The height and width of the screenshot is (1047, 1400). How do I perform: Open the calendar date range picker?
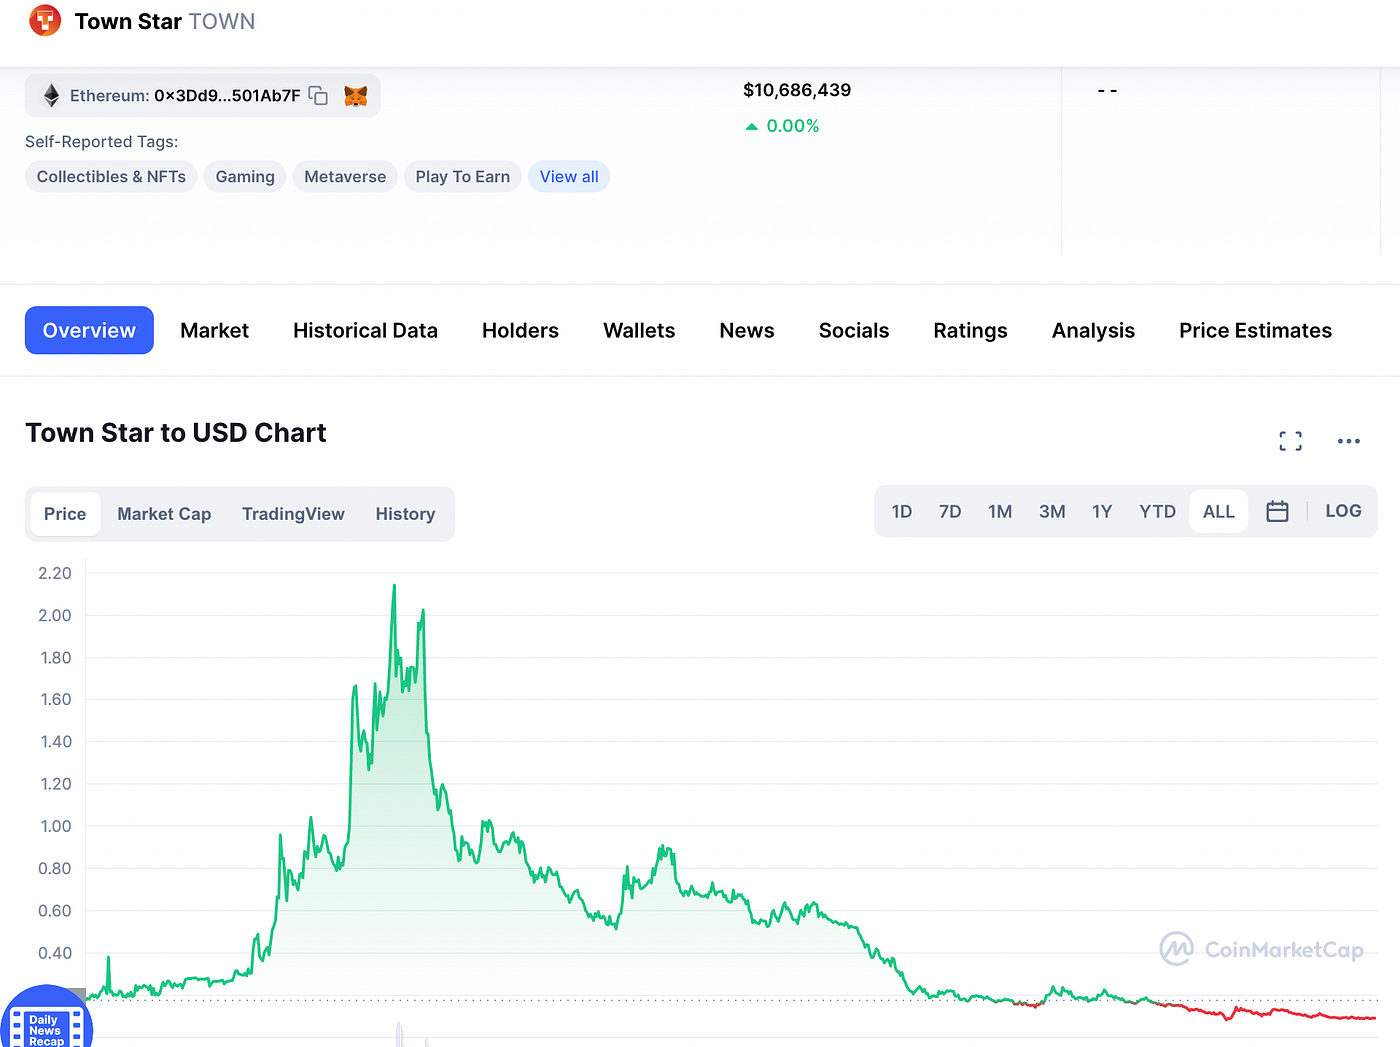1277,511
